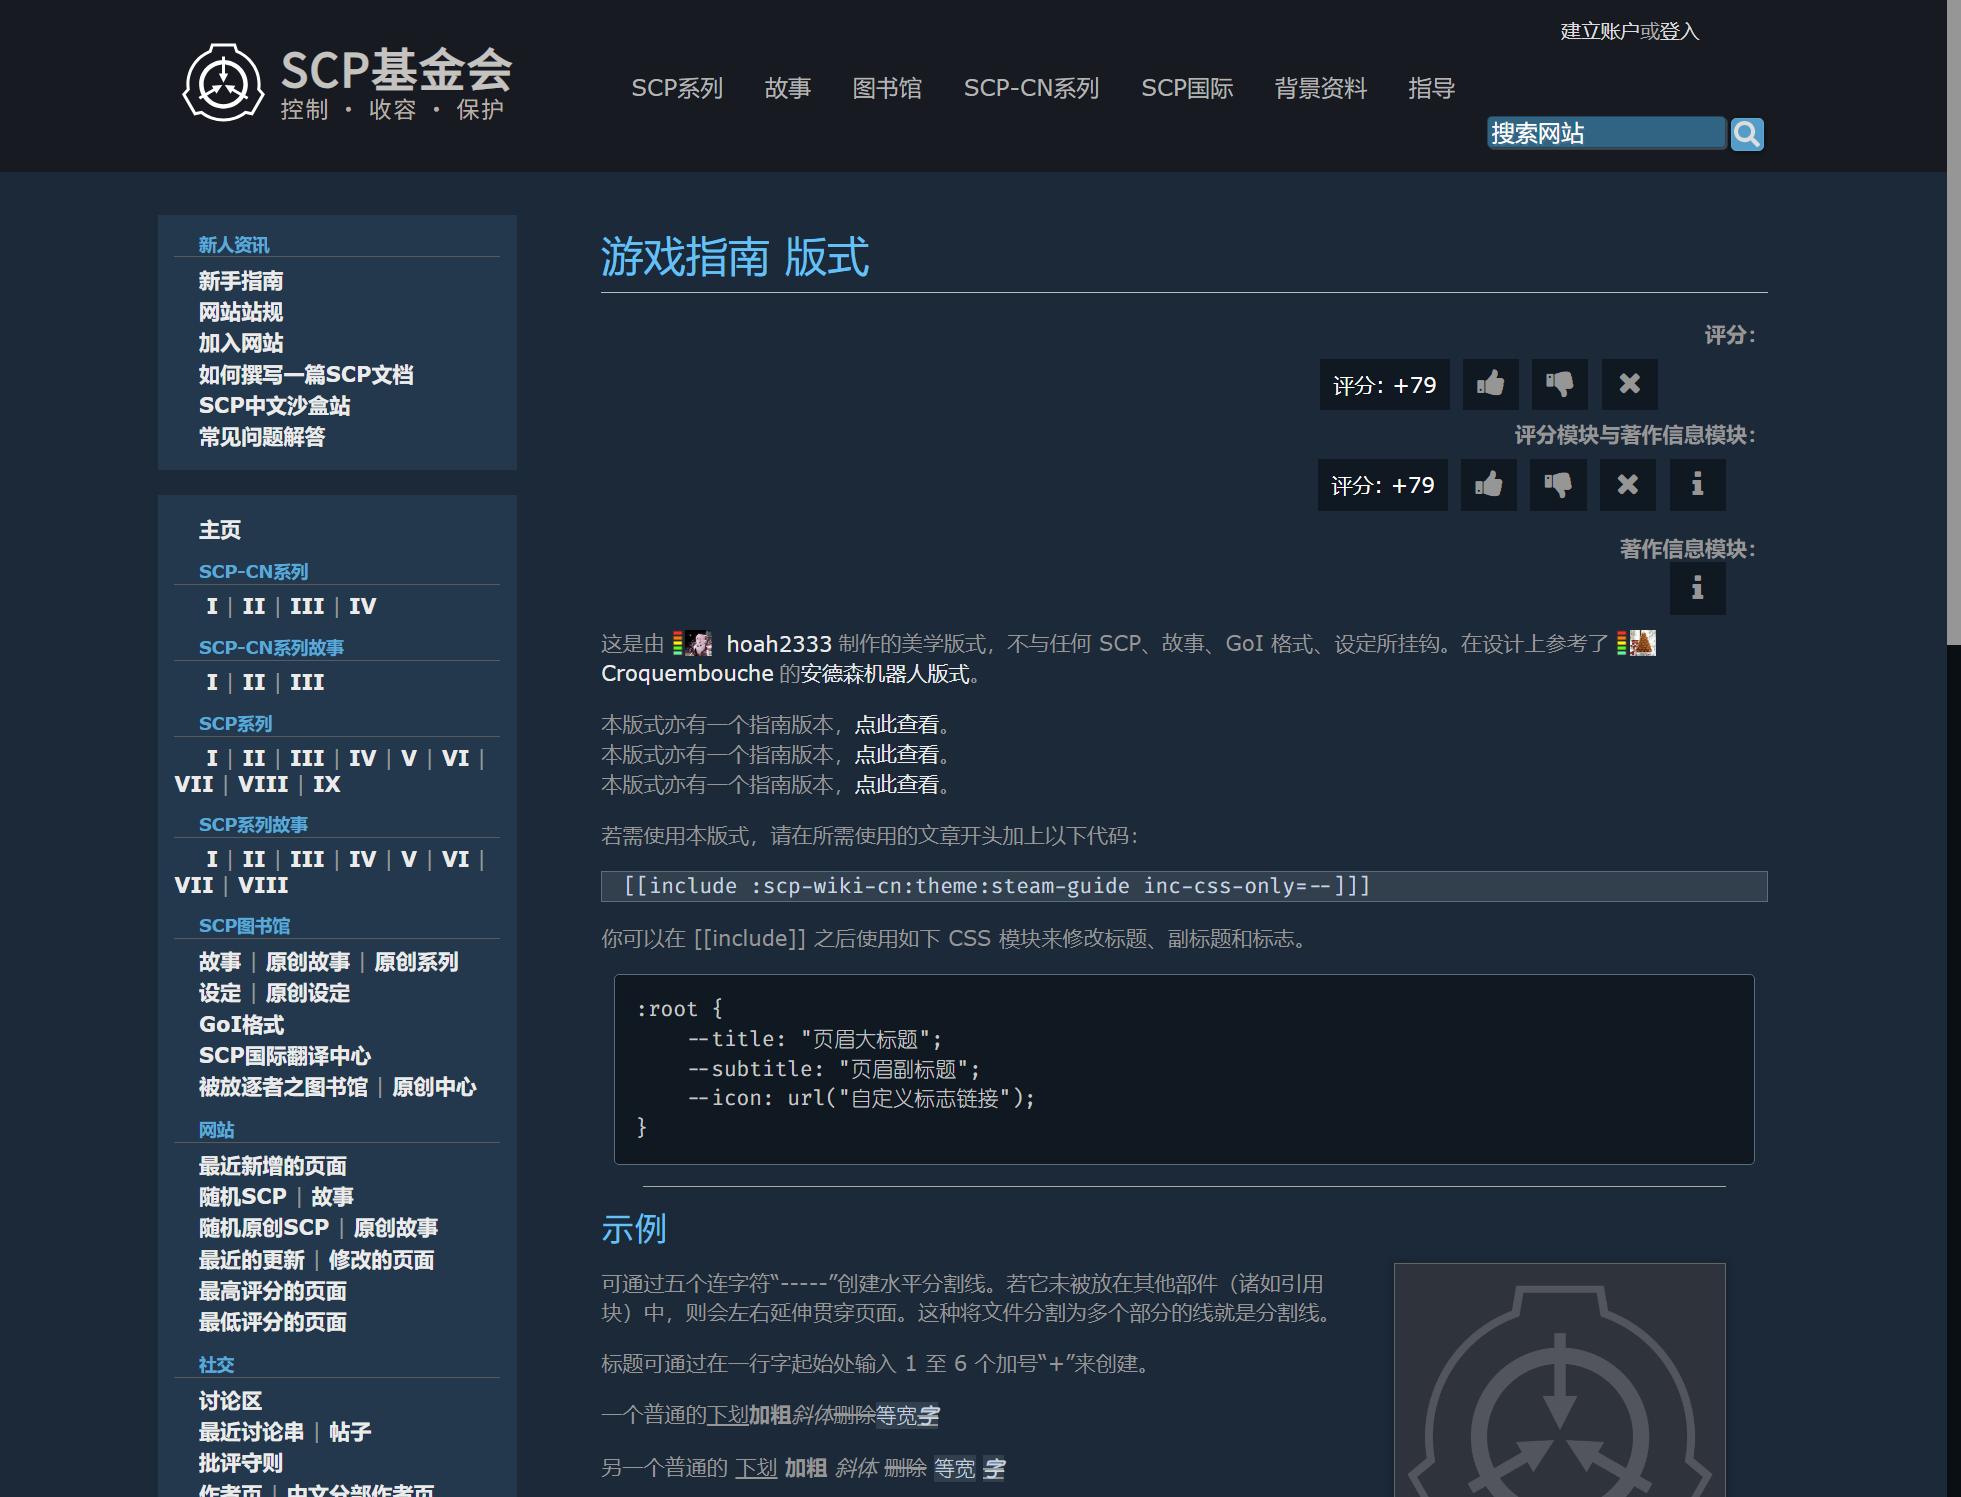
Task: Open the info (i) icon in 评分模块与著作信息模块
Action: click(x=1697, y=485)
